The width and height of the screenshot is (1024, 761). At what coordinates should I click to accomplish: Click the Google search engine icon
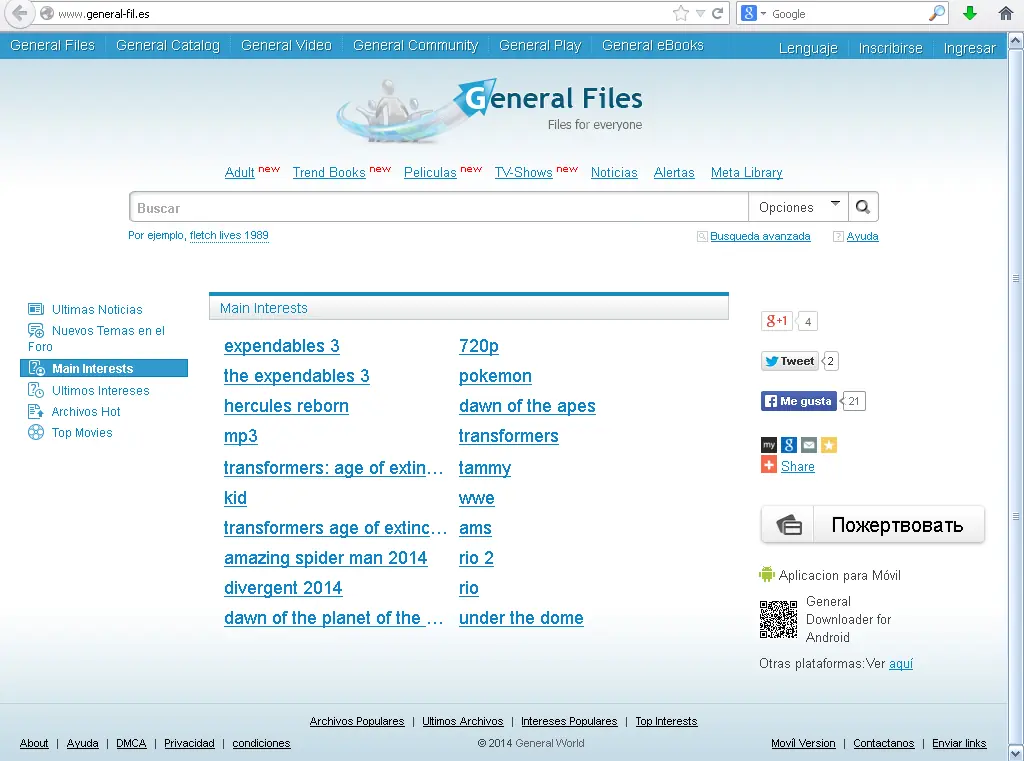749,13
